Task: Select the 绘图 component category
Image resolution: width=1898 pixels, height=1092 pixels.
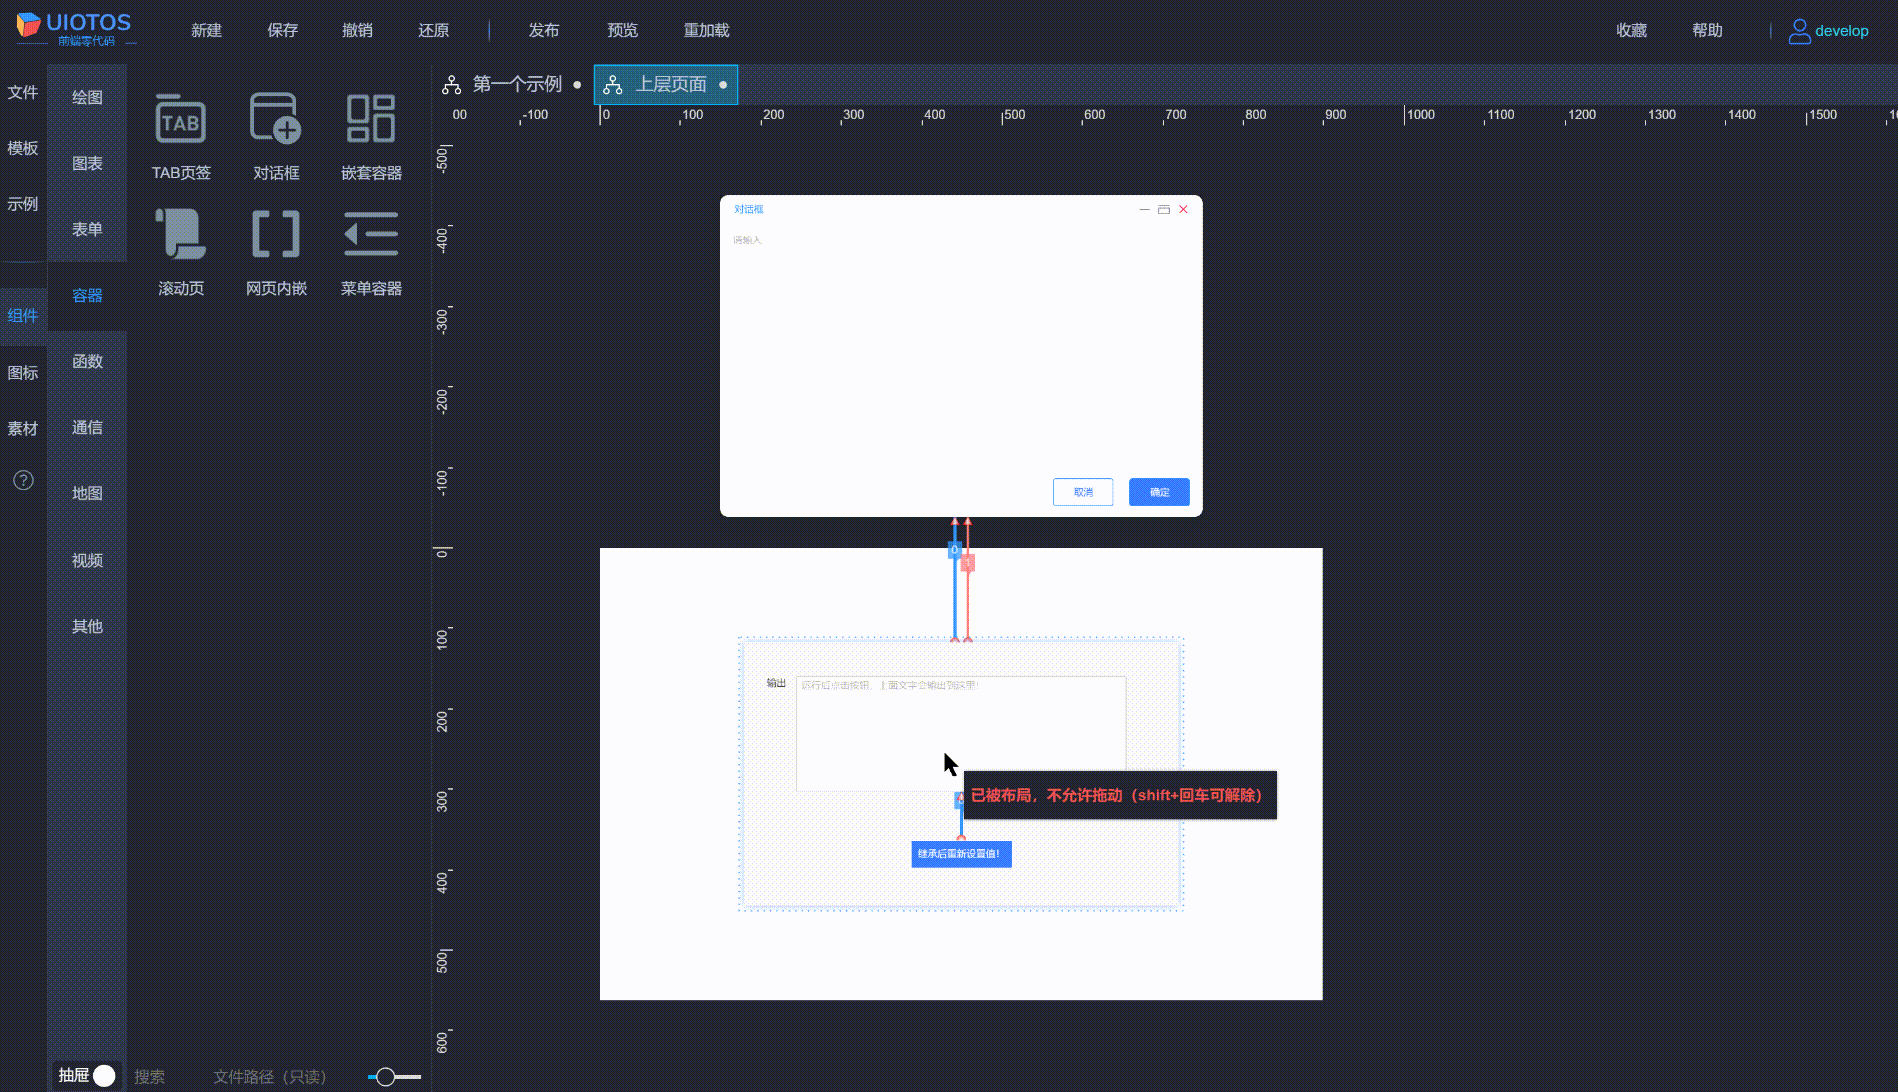Action: [x=87, y=98]
